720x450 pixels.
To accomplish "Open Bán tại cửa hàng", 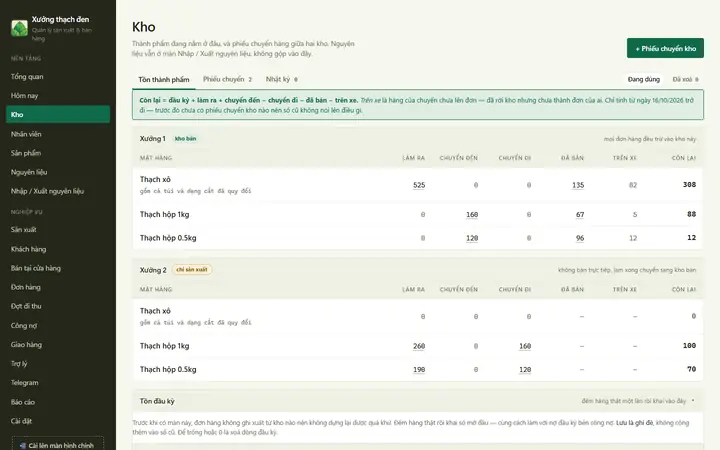I will 58,268.
